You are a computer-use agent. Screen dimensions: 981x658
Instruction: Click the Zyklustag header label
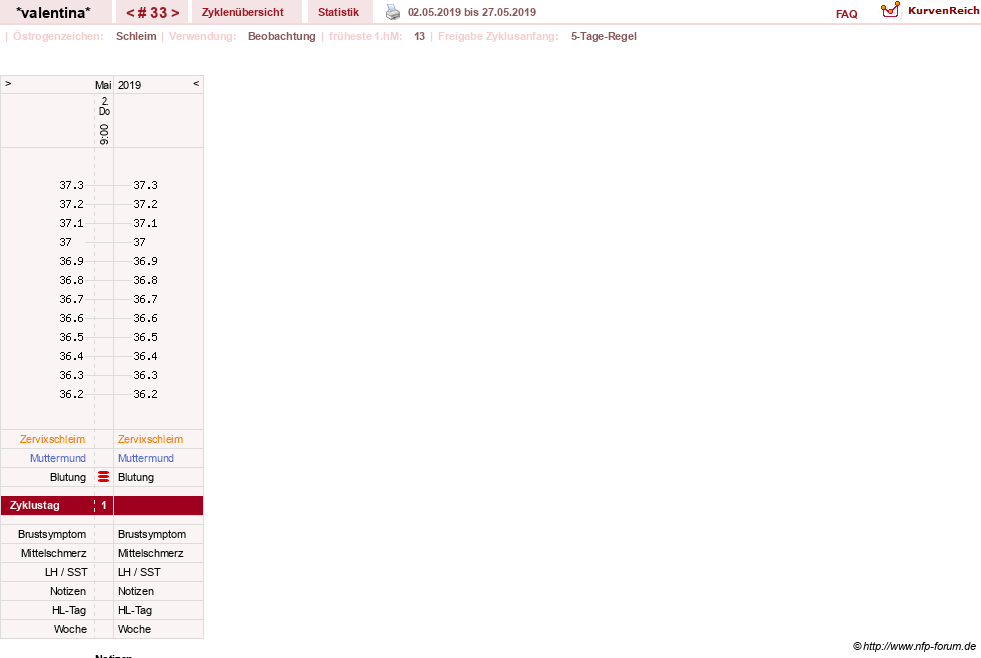[34, 505]
